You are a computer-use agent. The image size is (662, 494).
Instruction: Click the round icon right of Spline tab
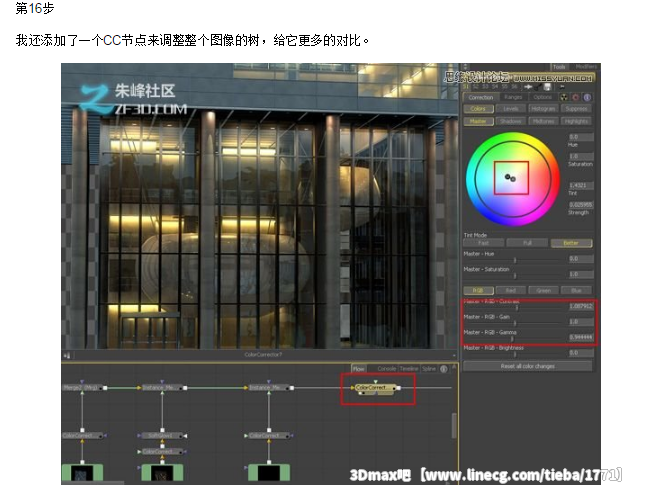(x=444, y=369)
